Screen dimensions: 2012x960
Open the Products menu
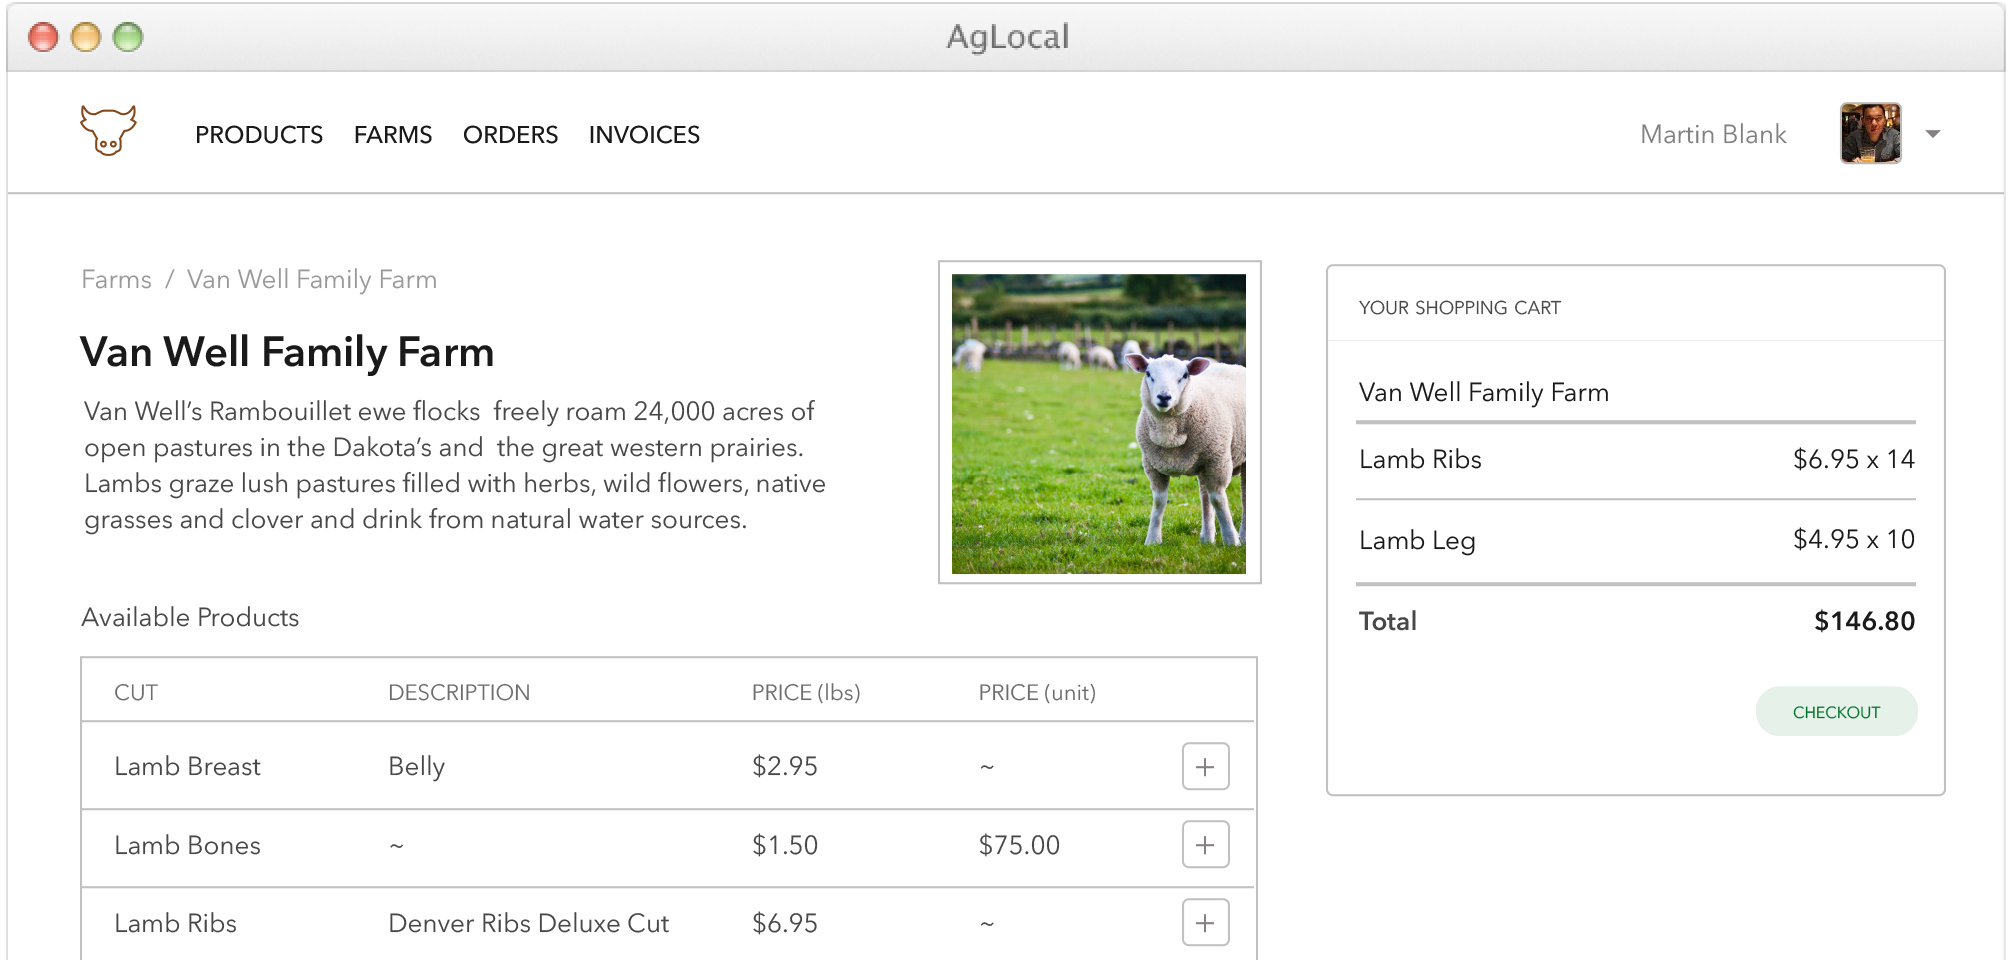coord(259,135)
